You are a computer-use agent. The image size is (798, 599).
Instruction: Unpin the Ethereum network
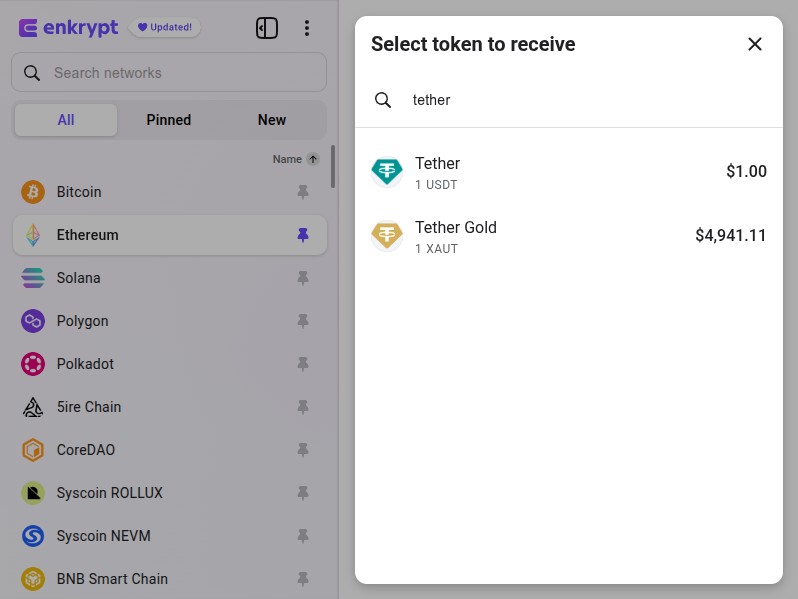[x=303, y=235]
